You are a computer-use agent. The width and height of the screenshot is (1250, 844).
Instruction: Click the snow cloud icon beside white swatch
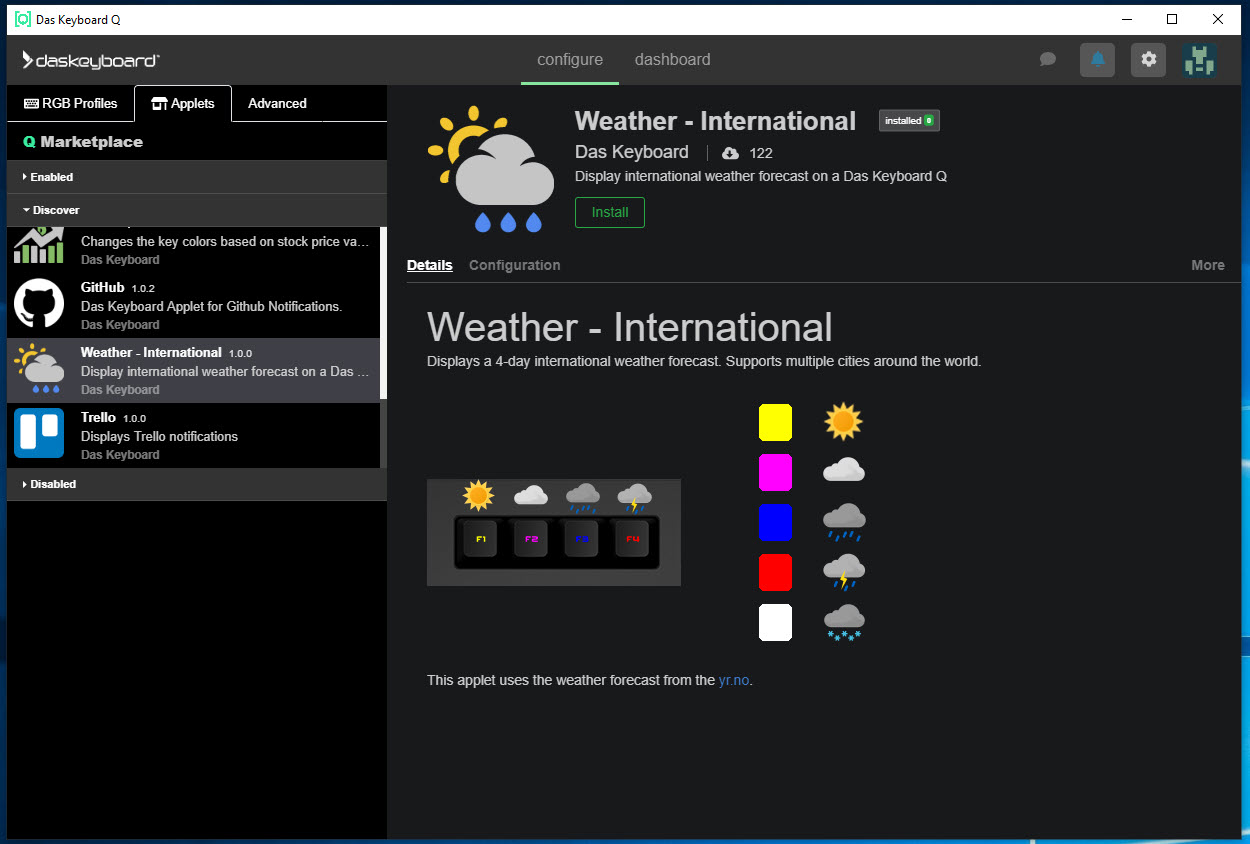[843, 622]
